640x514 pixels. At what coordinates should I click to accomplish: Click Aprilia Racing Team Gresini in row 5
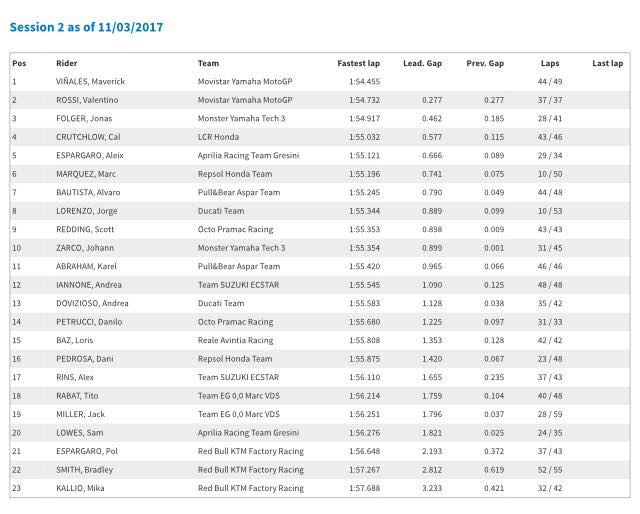tap(248, 156)
